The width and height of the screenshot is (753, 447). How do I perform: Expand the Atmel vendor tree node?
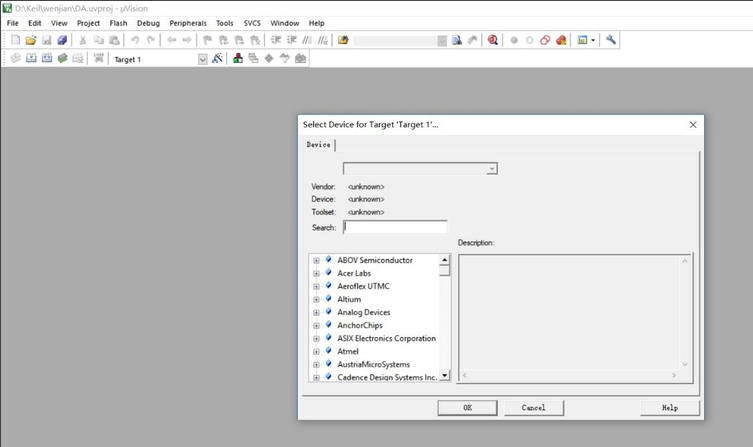click(x=316, y=351)
